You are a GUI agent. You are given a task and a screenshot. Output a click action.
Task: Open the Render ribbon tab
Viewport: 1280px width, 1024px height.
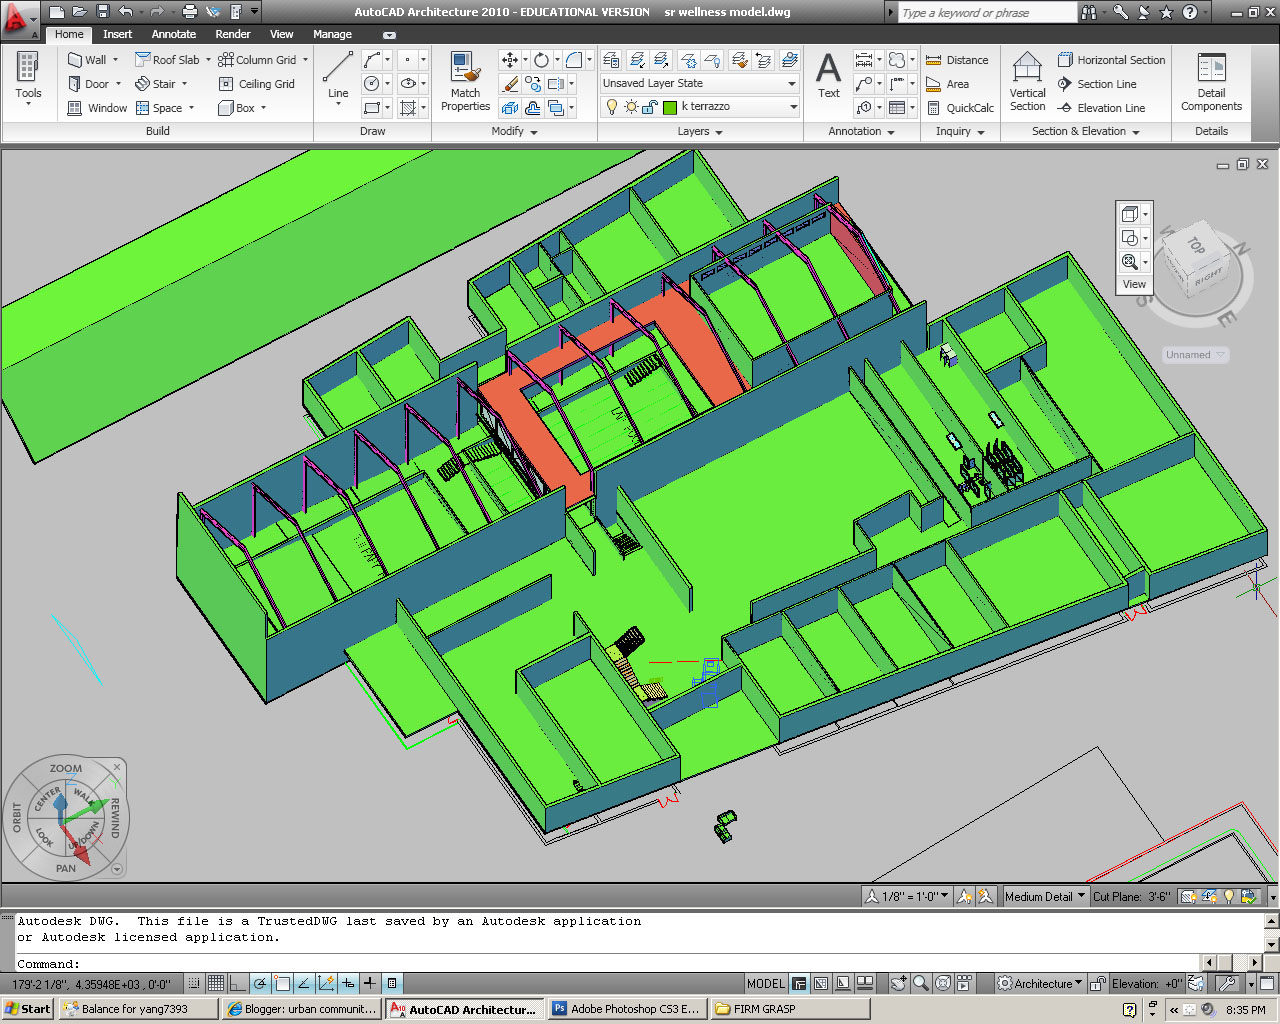(233, 34)
